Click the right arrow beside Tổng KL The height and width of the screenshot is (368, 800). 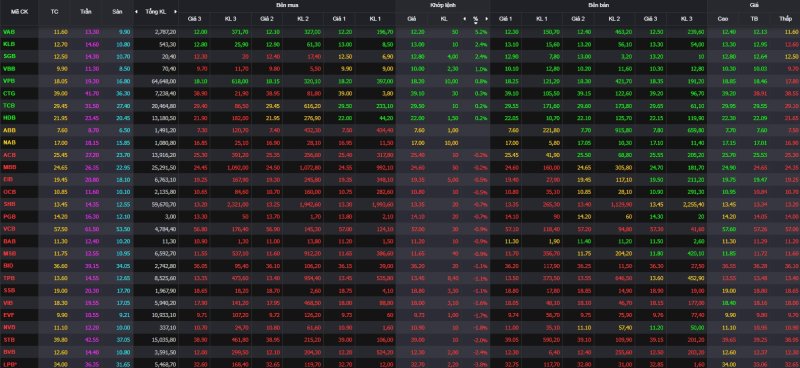click(176, 11)
